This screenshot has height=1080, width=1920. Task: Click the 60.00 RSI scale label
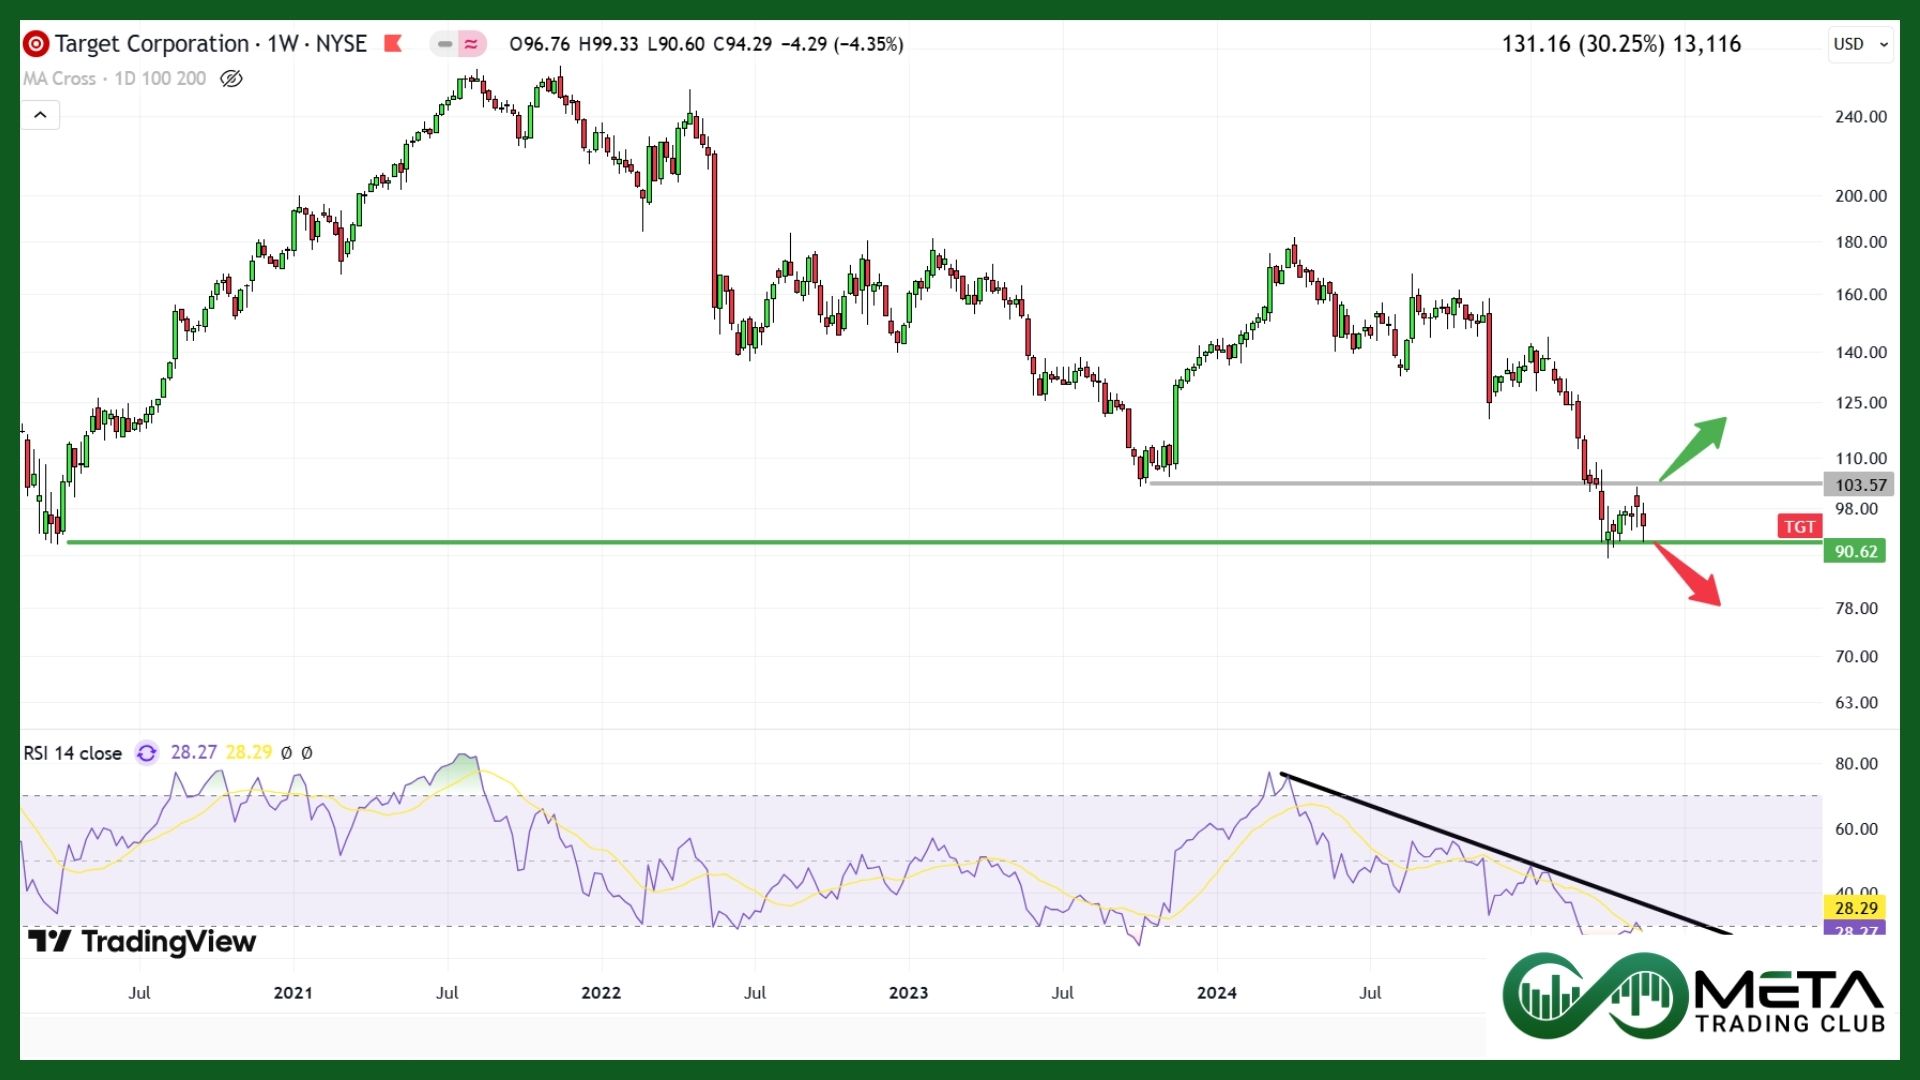click(1856, 829)
